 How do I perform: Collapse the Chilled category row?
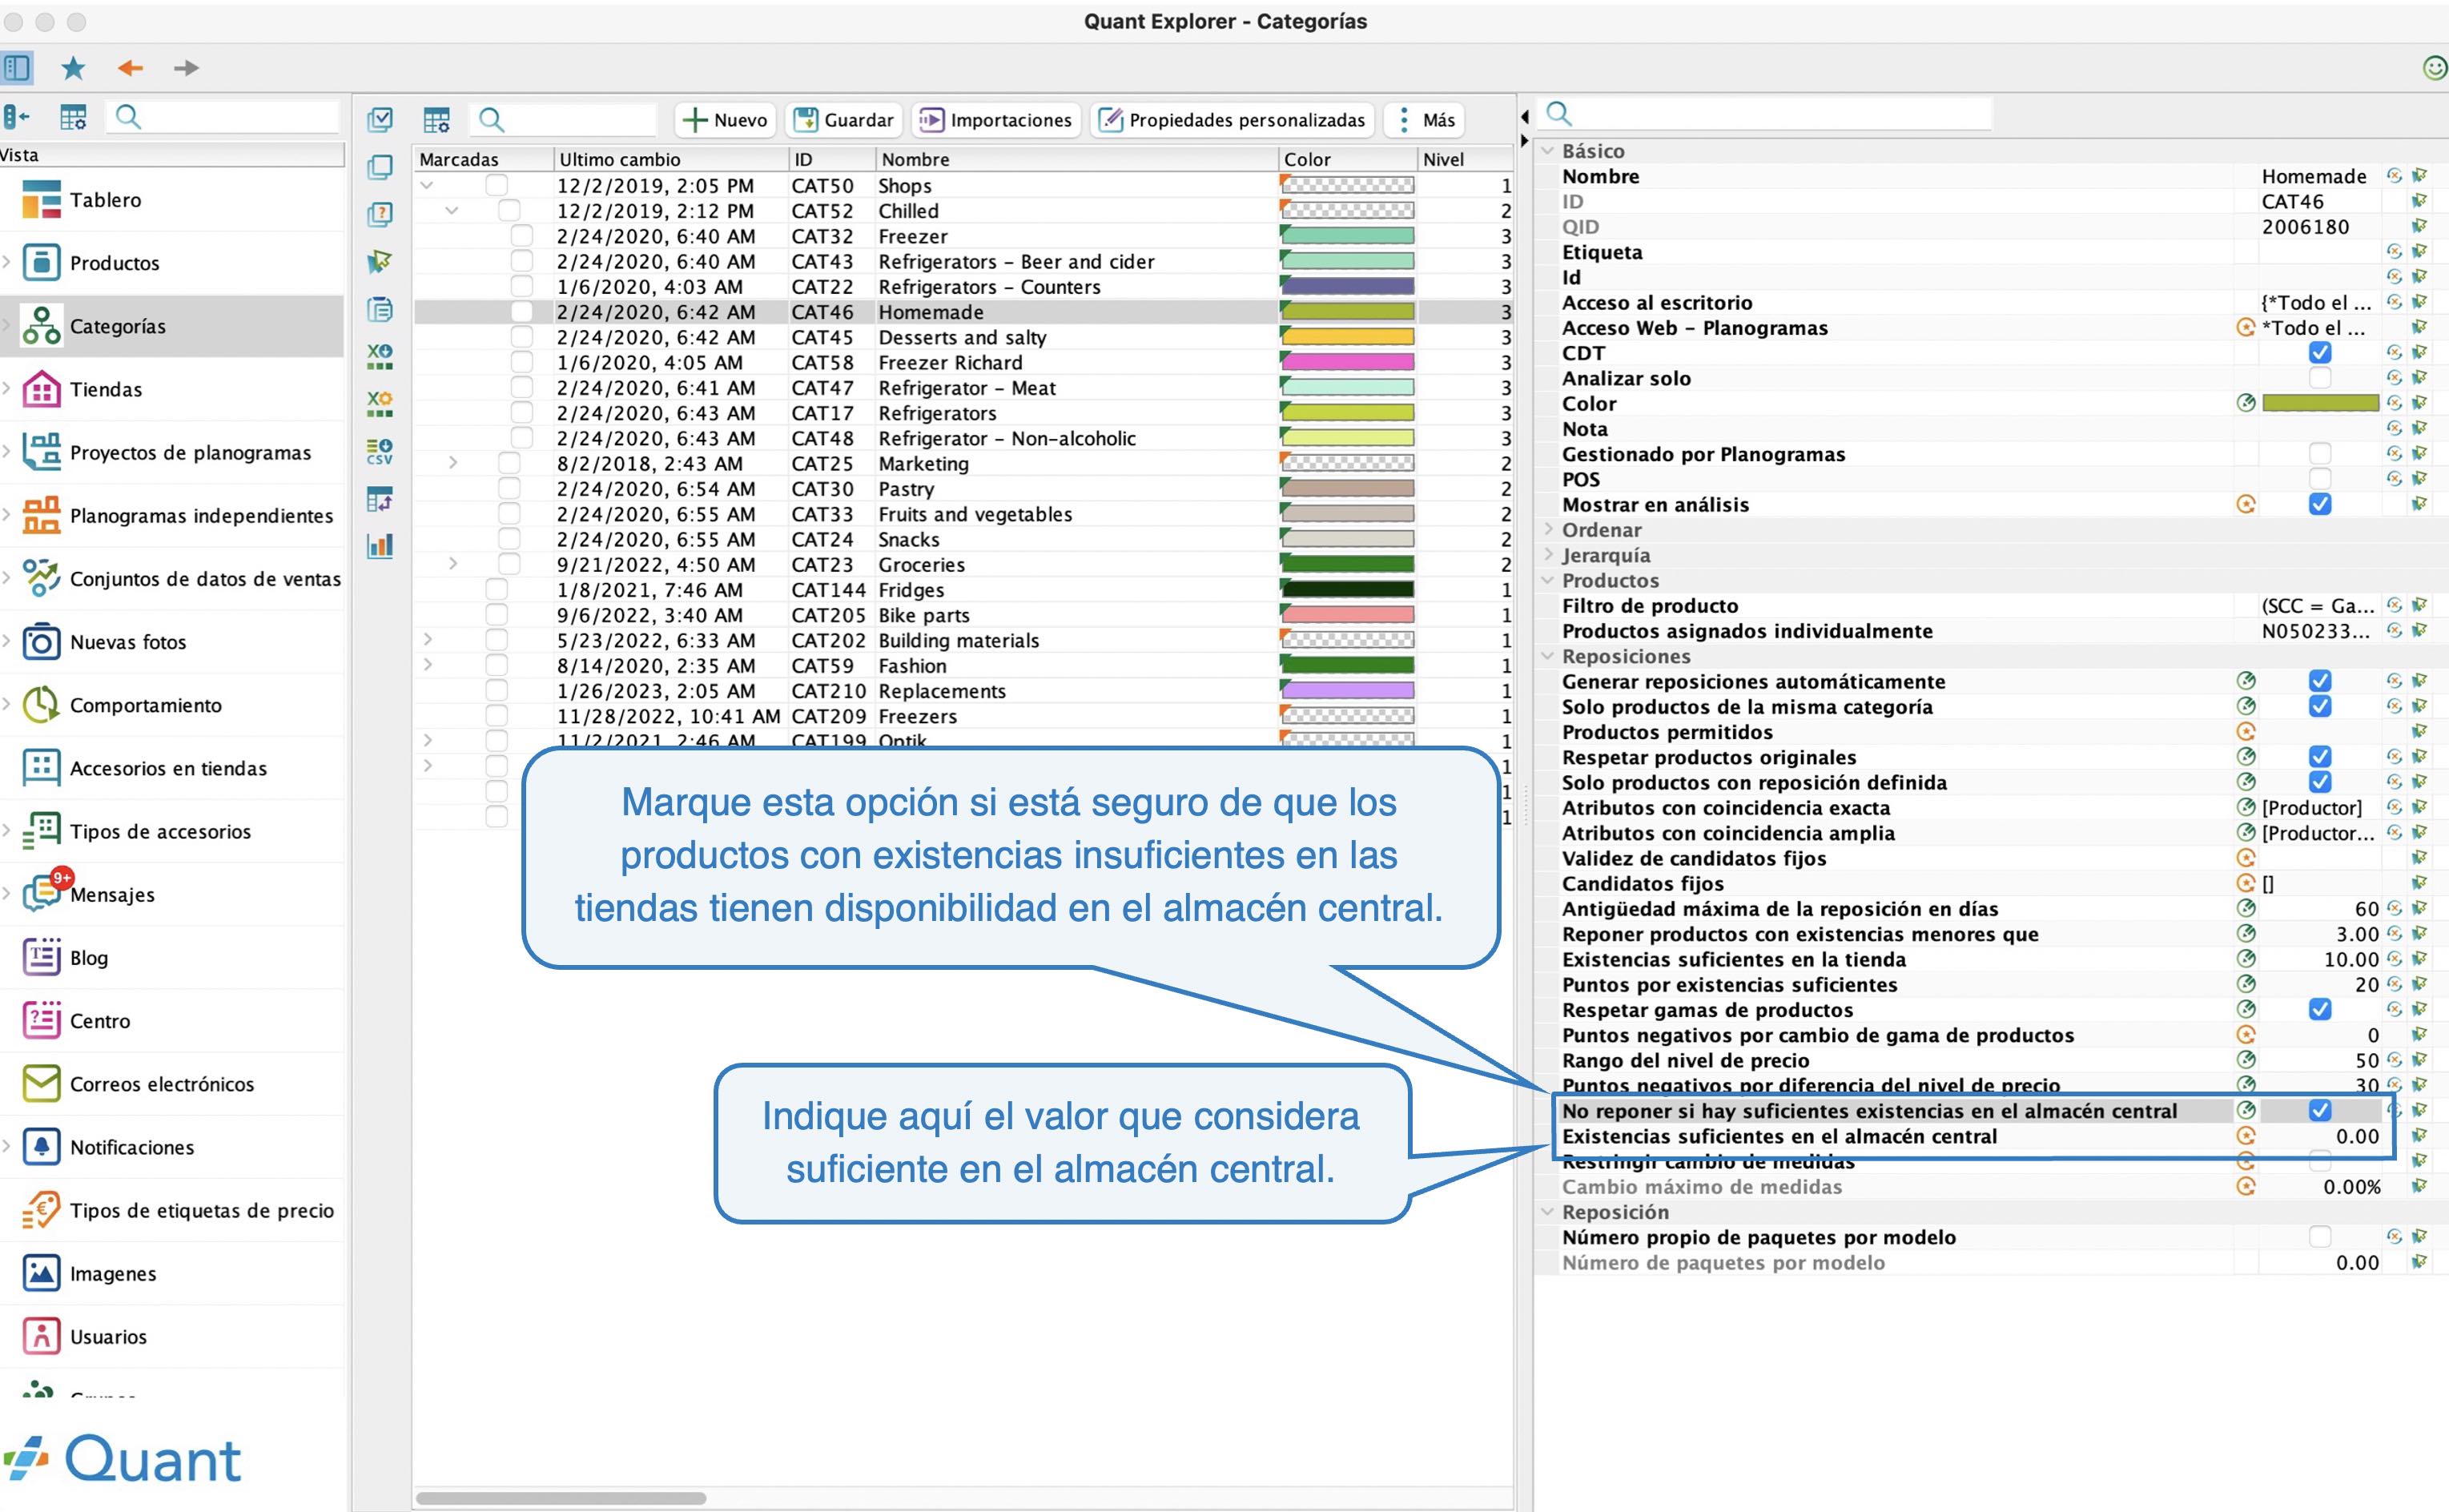tap(452, 211)
